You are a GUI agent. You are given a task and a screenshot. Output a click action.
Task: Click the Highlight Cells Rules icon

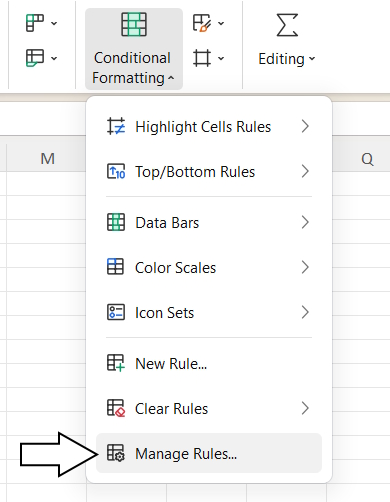coord(116,126)
